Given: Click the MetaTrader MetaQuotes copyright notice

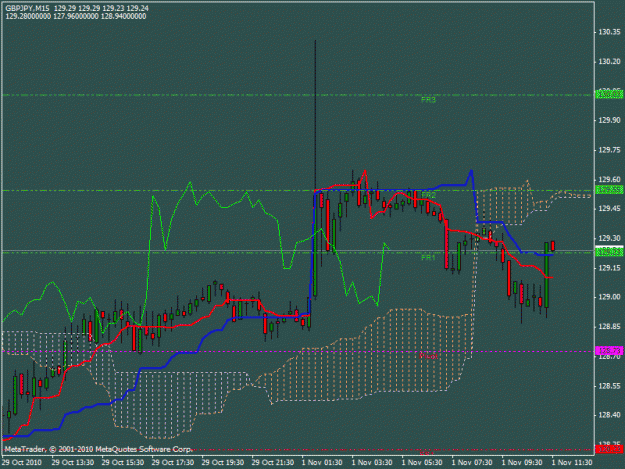Looking at the screenshot, I should pyautogui.click(x=99, y=449).
